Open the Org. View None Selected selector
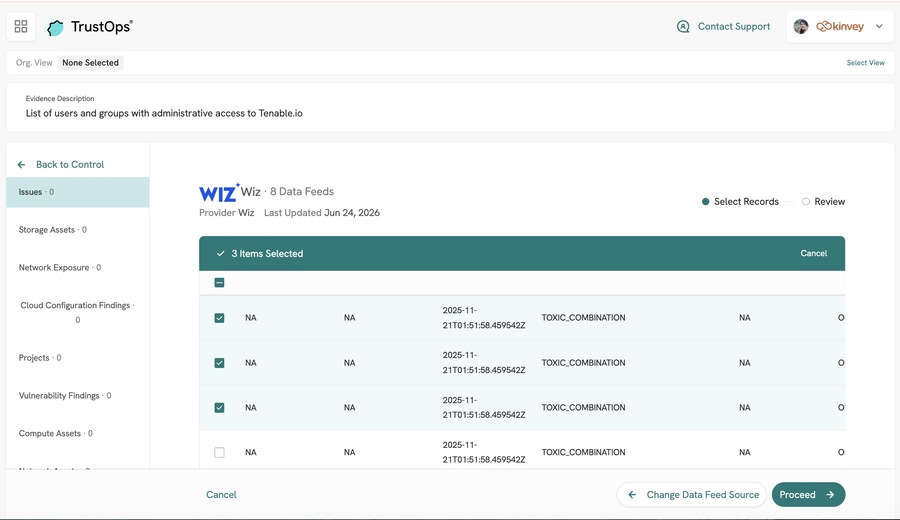Viewport: 900px width, 520px height. coord(91,63)
